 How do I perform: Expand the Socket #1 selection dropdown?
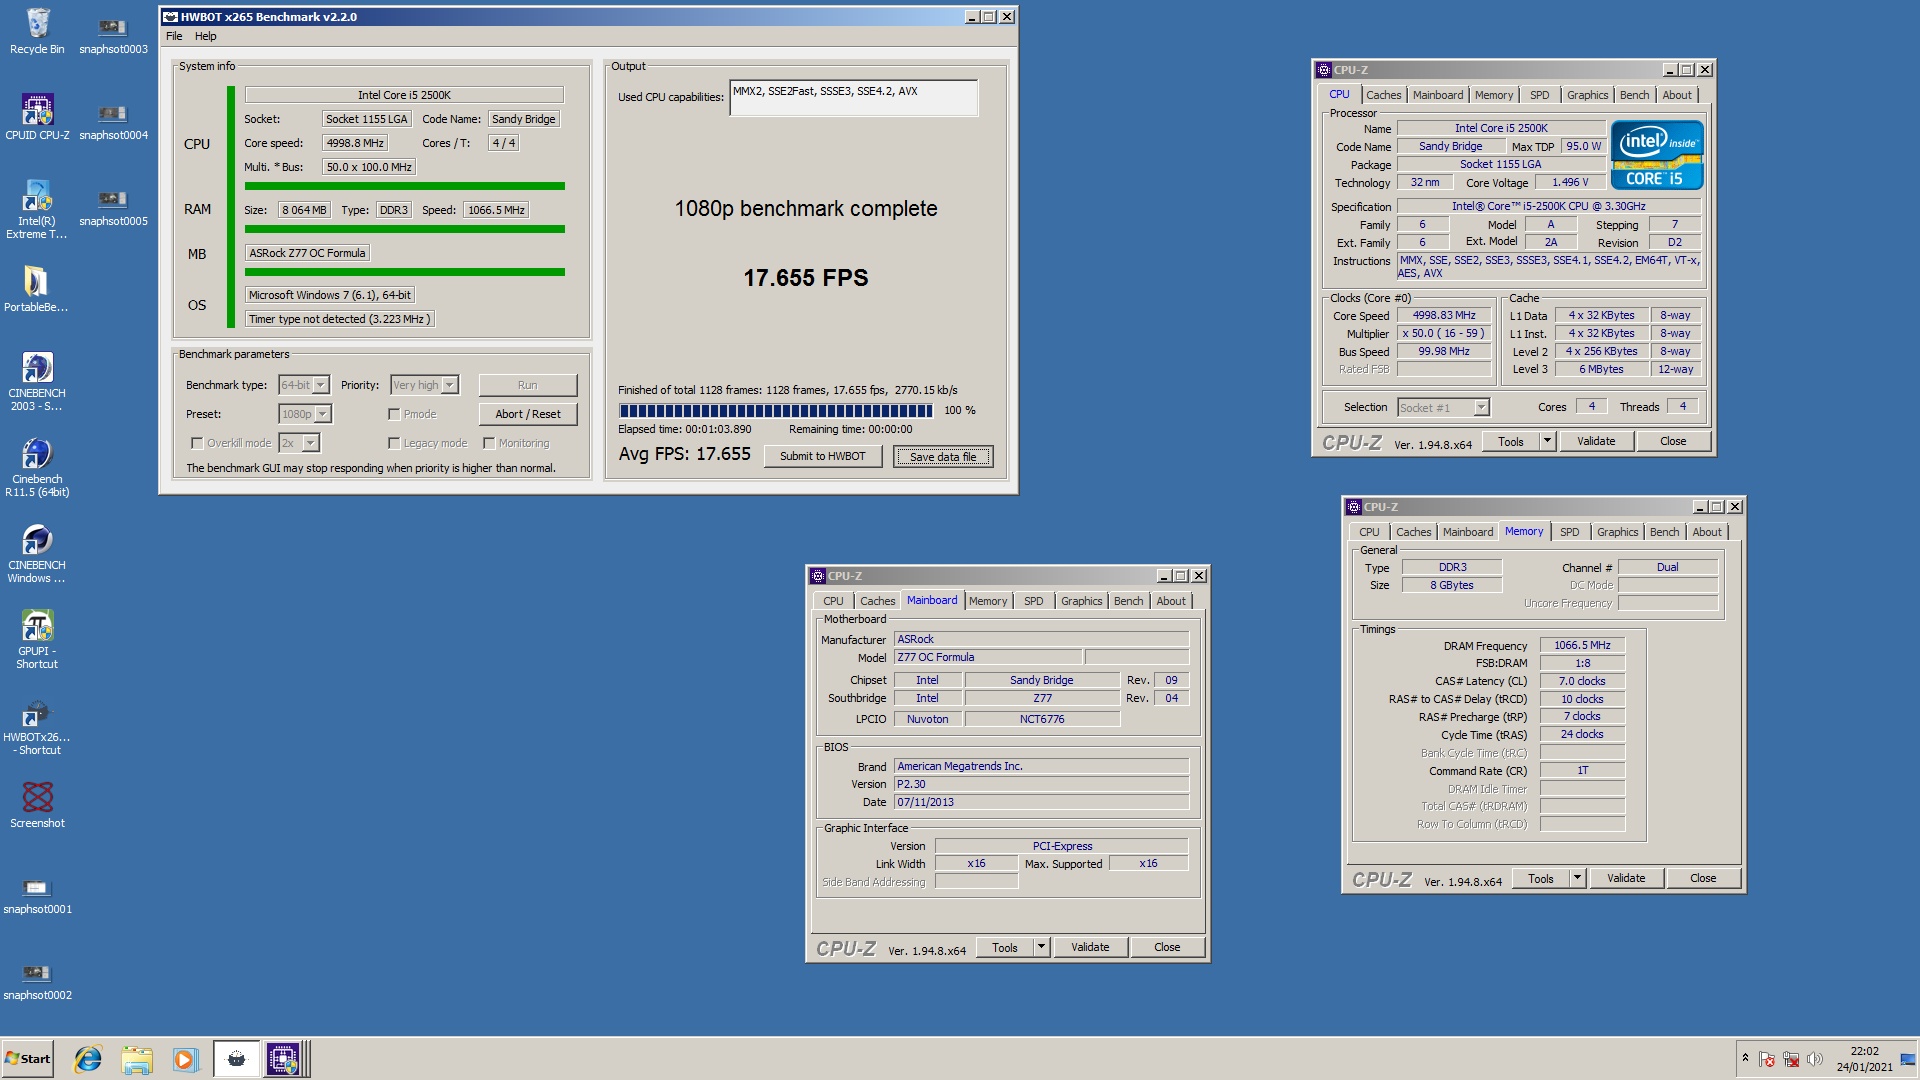pos(1481,407)
